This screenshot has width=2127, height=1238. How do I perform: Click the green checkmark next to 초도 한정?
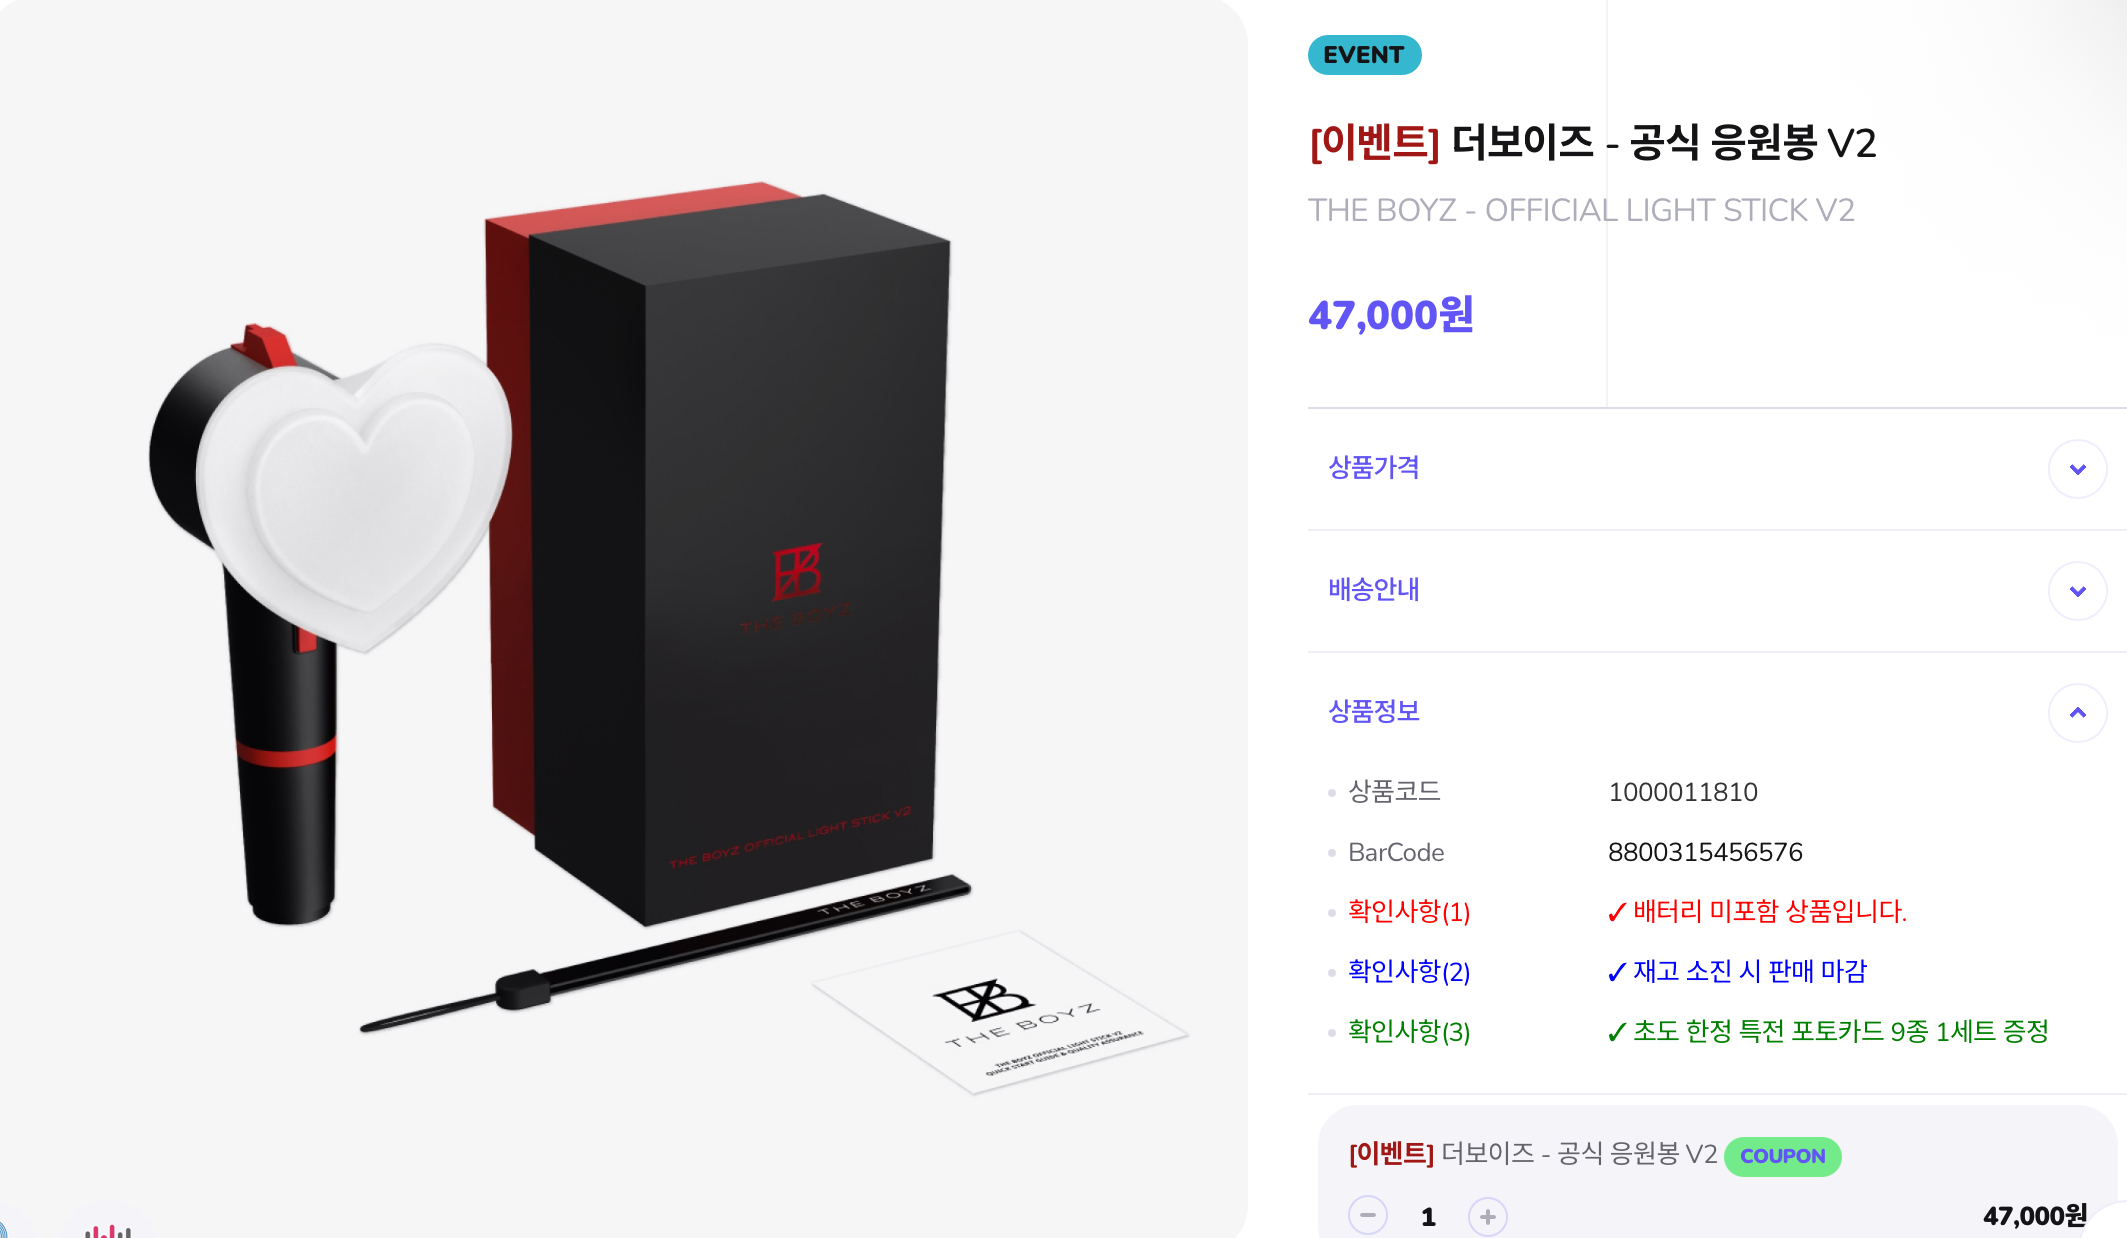1616,1032
